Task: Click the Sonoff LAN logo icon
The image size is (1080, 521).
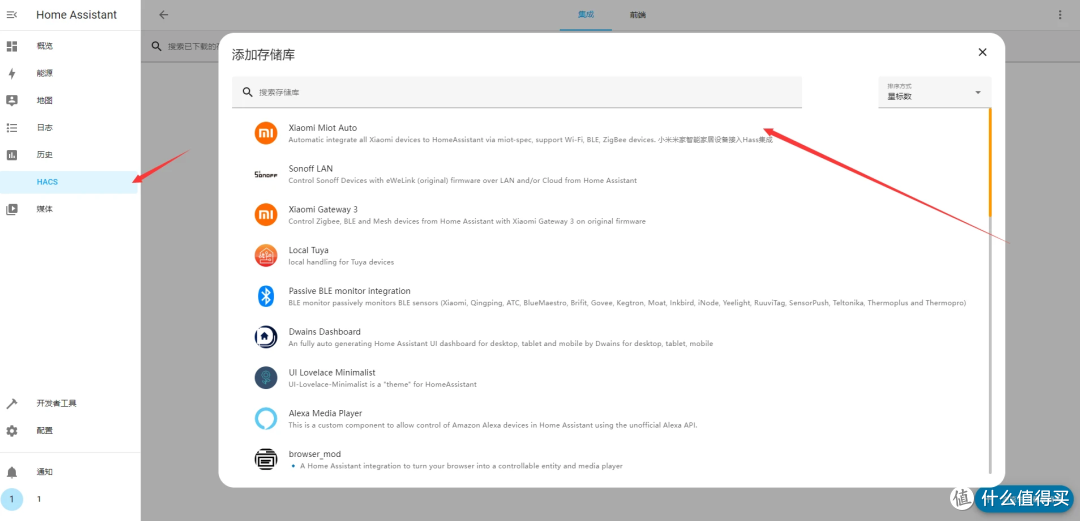Action: 265,174
